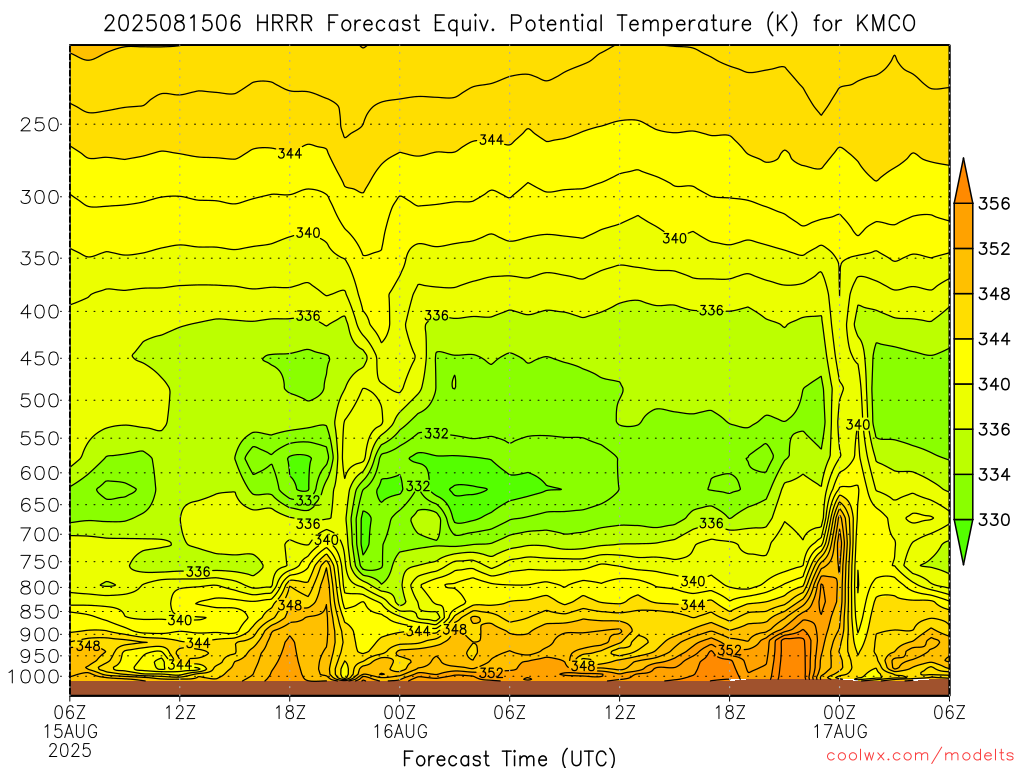Click the 344 colorbar label
This screenshot has height=768, width=1024.
point(994,339)
